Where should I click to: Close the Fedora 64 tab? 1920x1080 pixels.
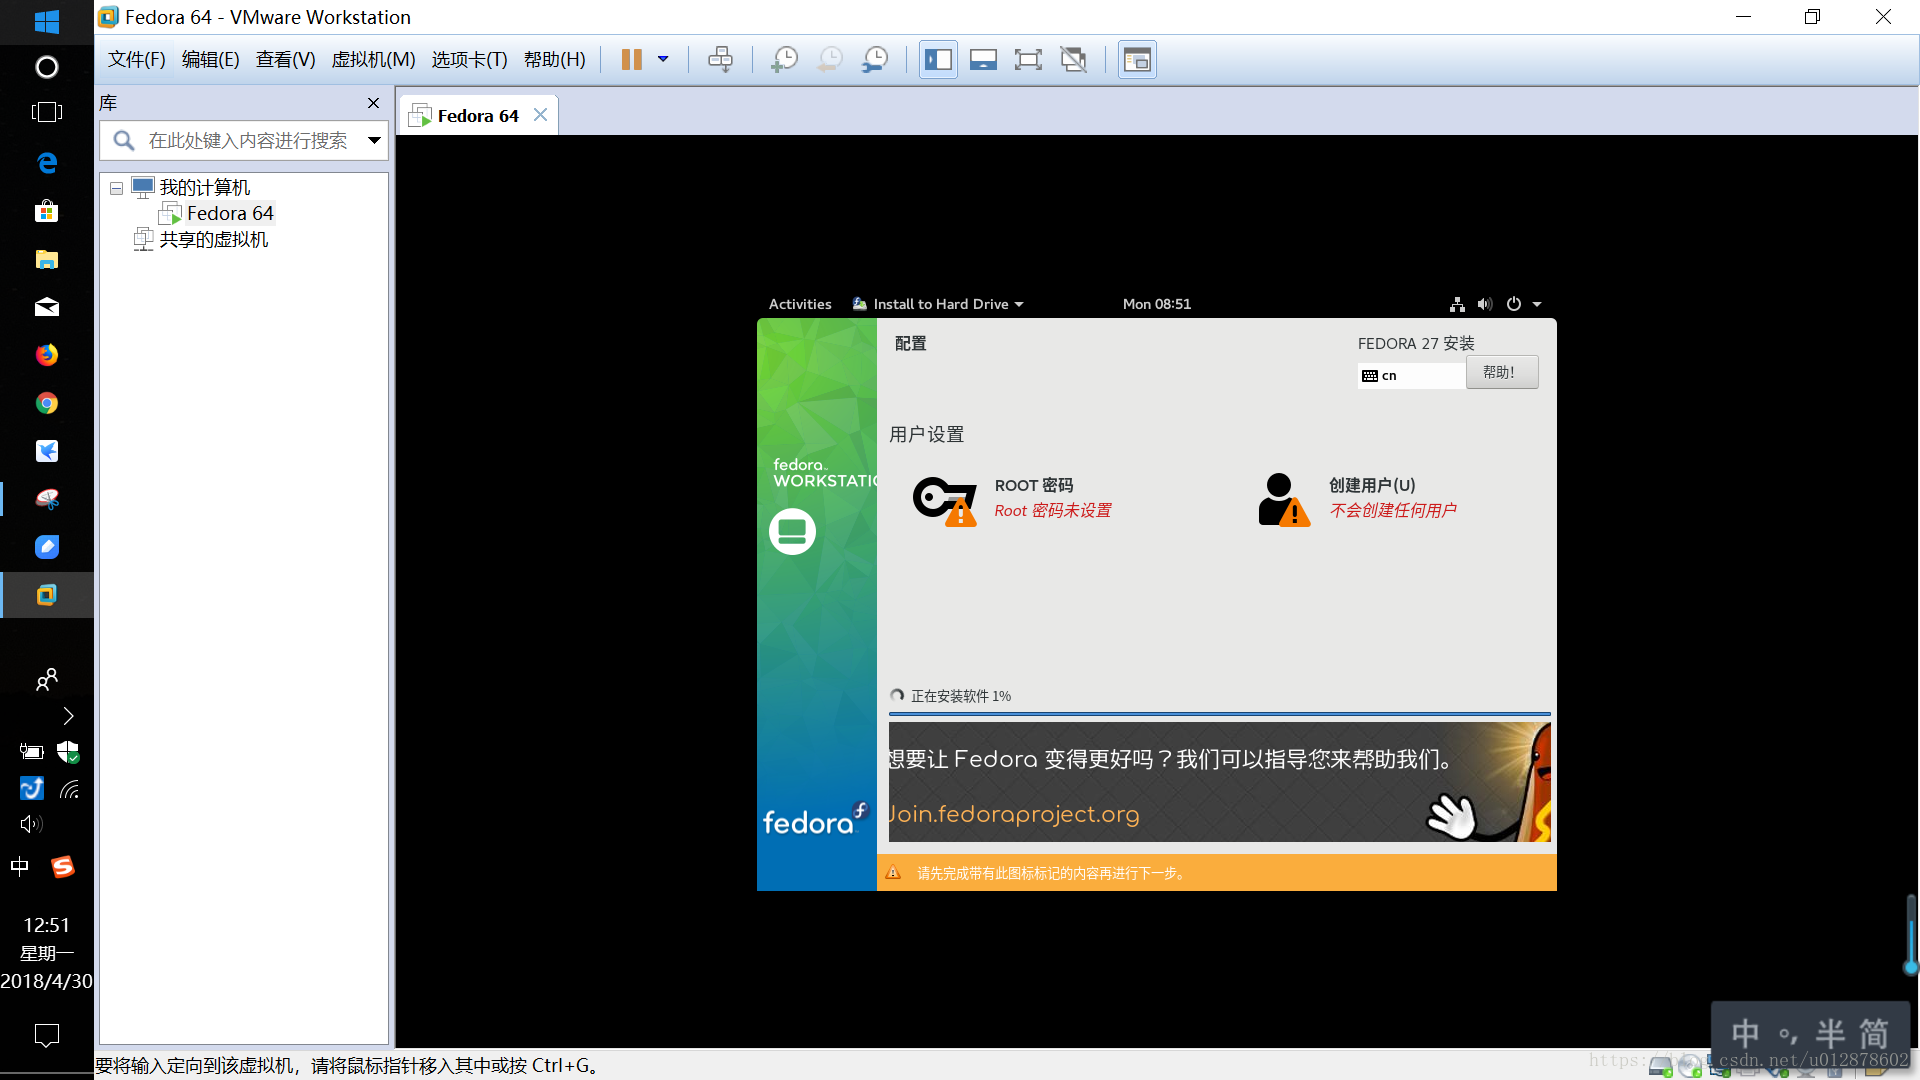(x=540, y=115)
